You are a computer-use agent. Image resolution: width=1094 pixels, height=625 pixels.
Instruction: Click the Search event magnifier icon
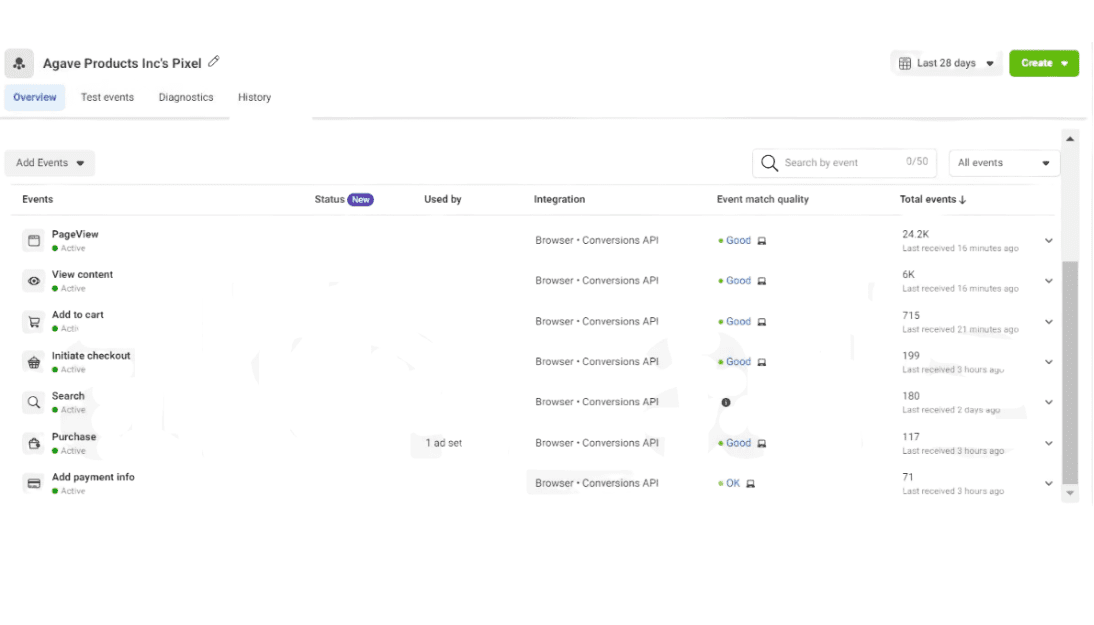(34, 402)
